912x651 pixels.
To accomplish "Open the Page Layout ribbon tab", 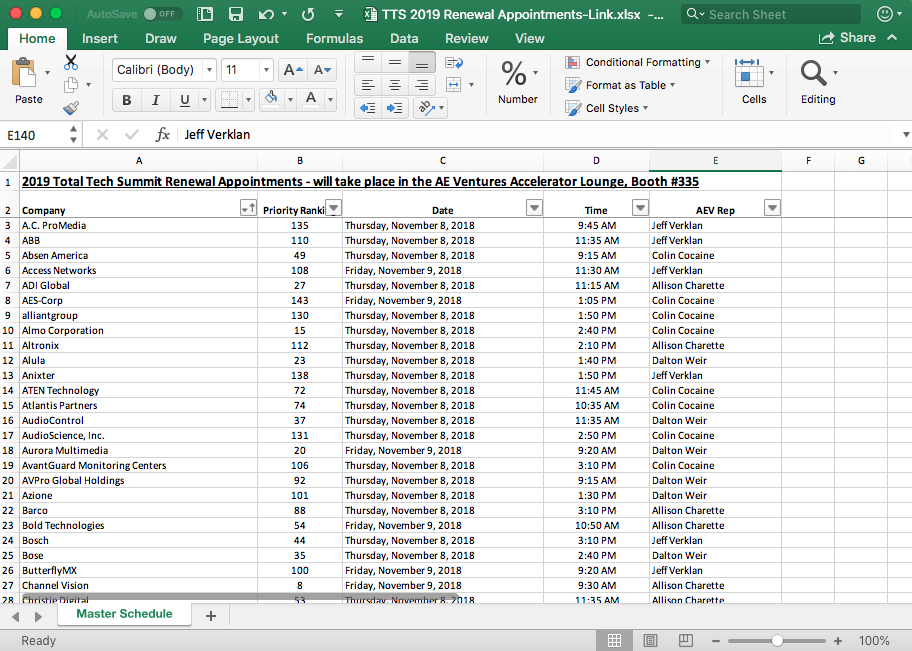I will [x=241, y=38].
